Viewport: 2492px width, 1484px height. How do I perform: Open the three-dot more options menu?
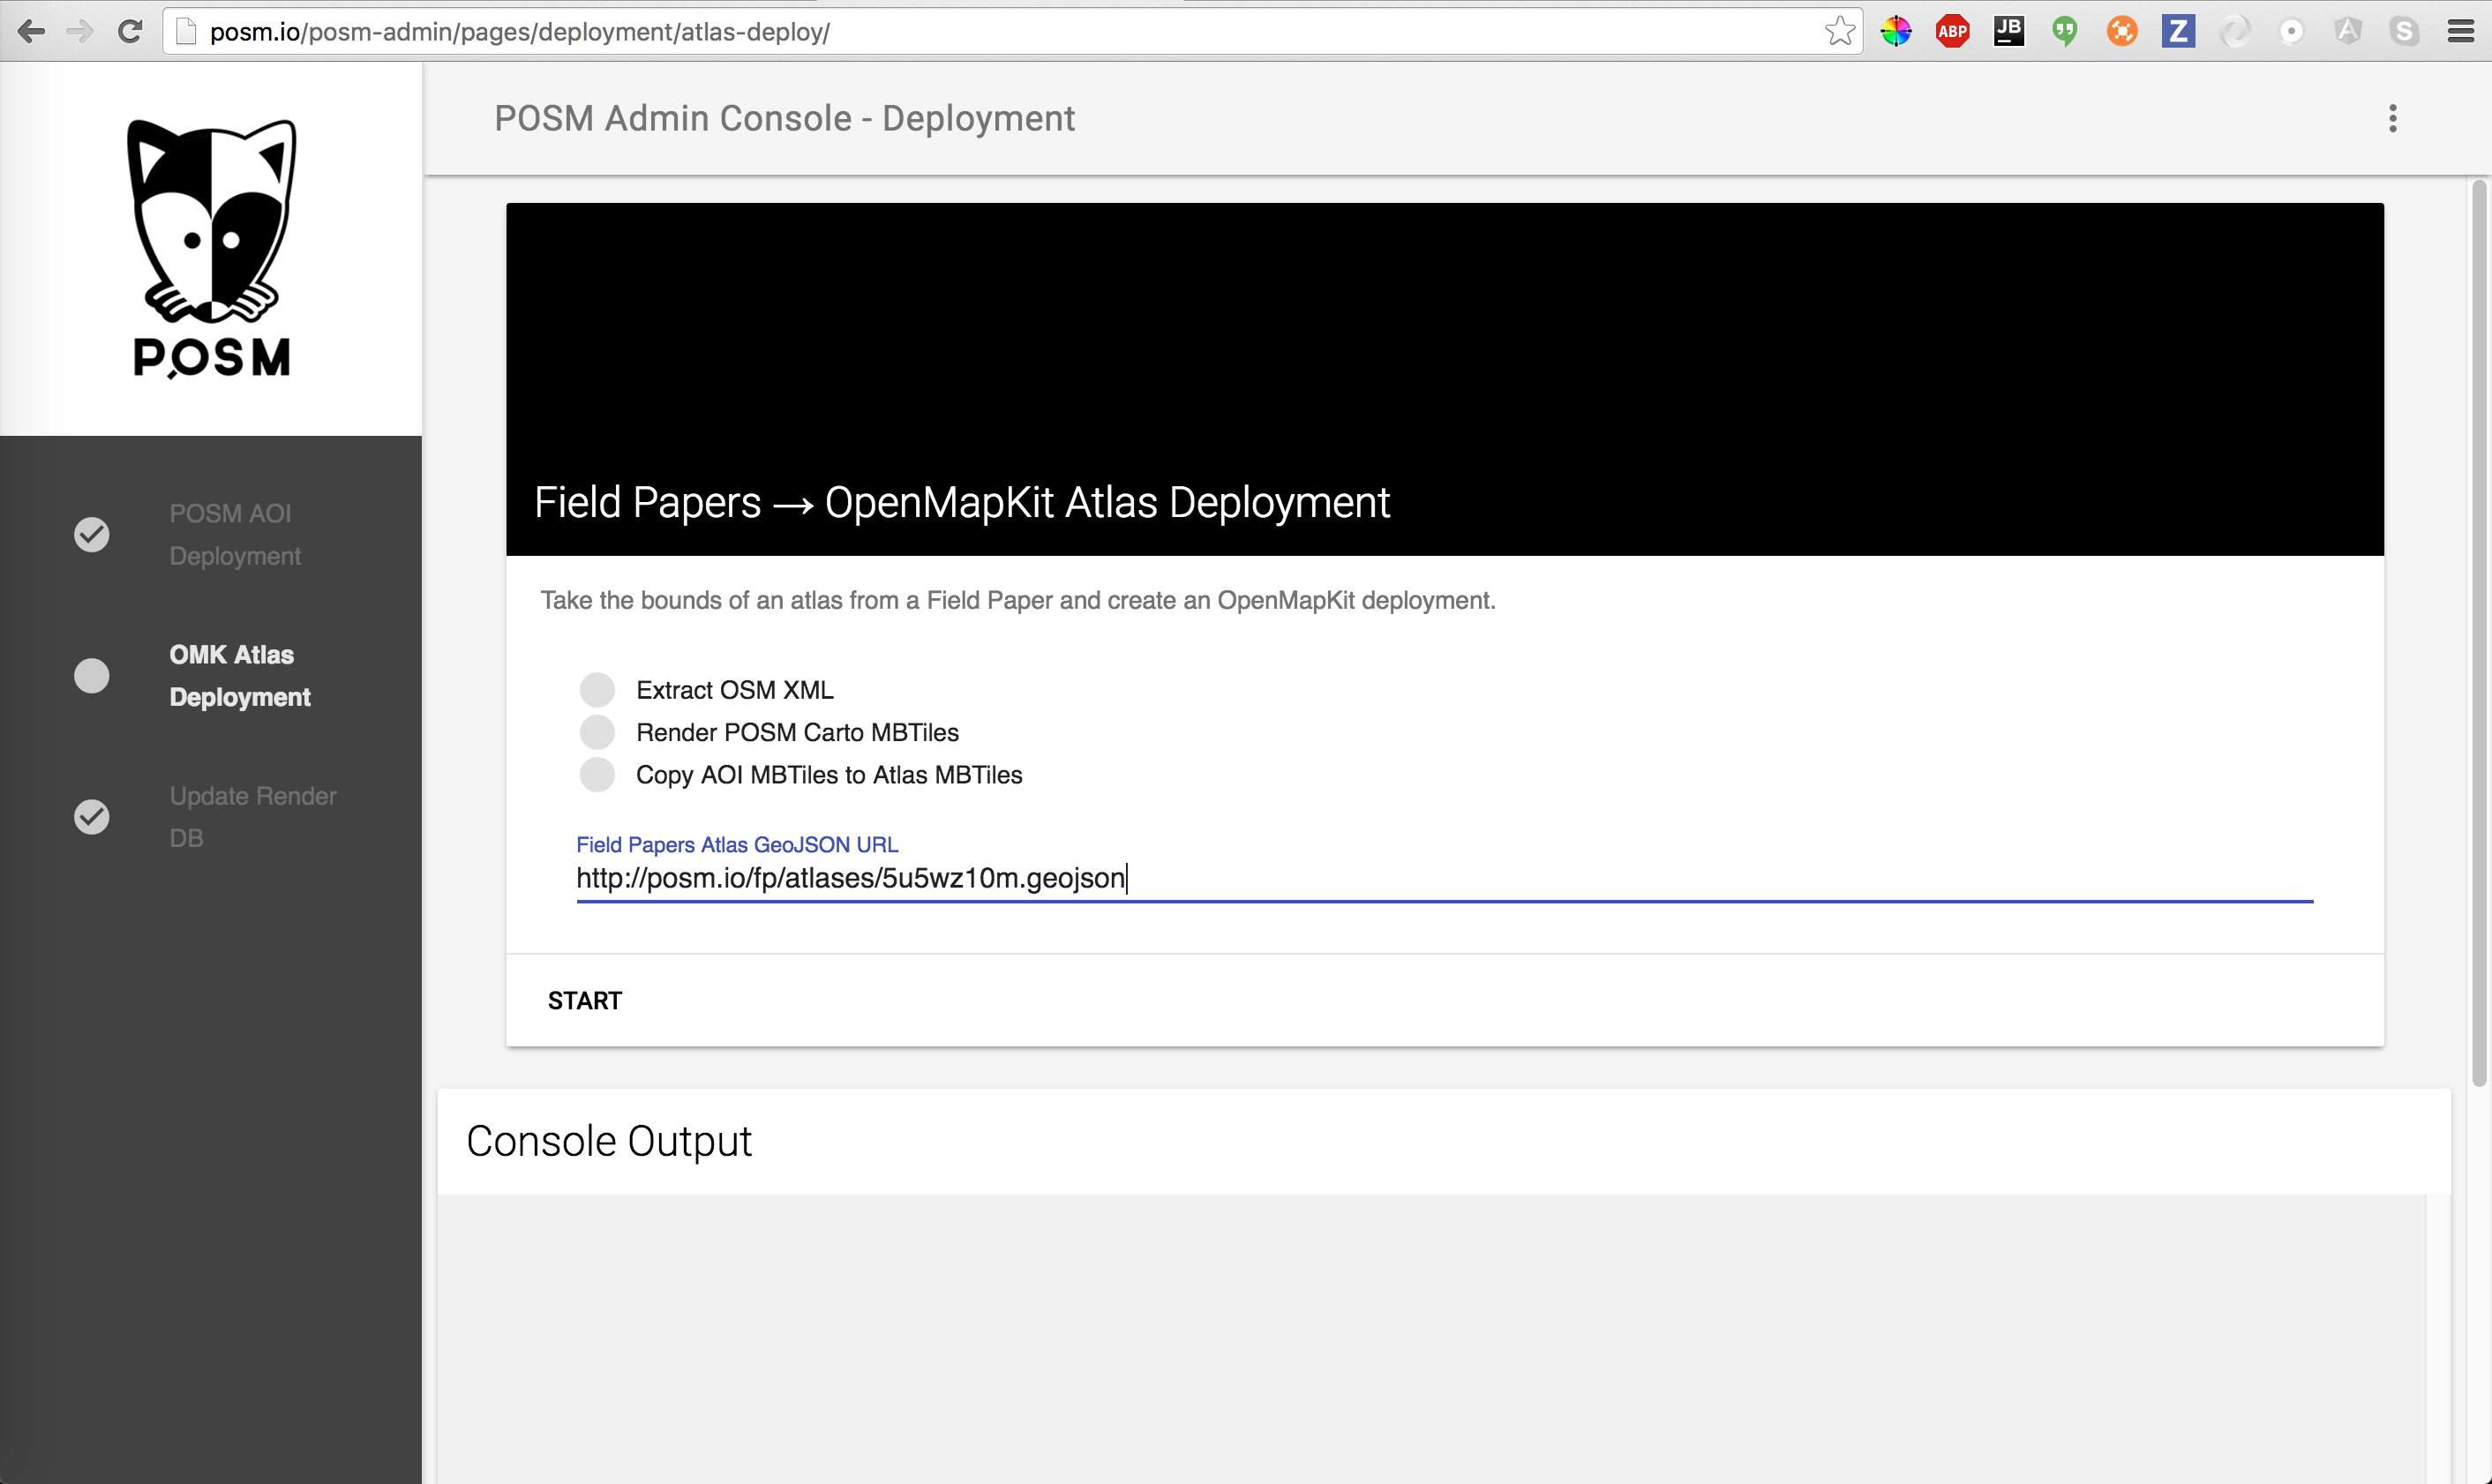pyautogui.click(x=2393, y=118)
